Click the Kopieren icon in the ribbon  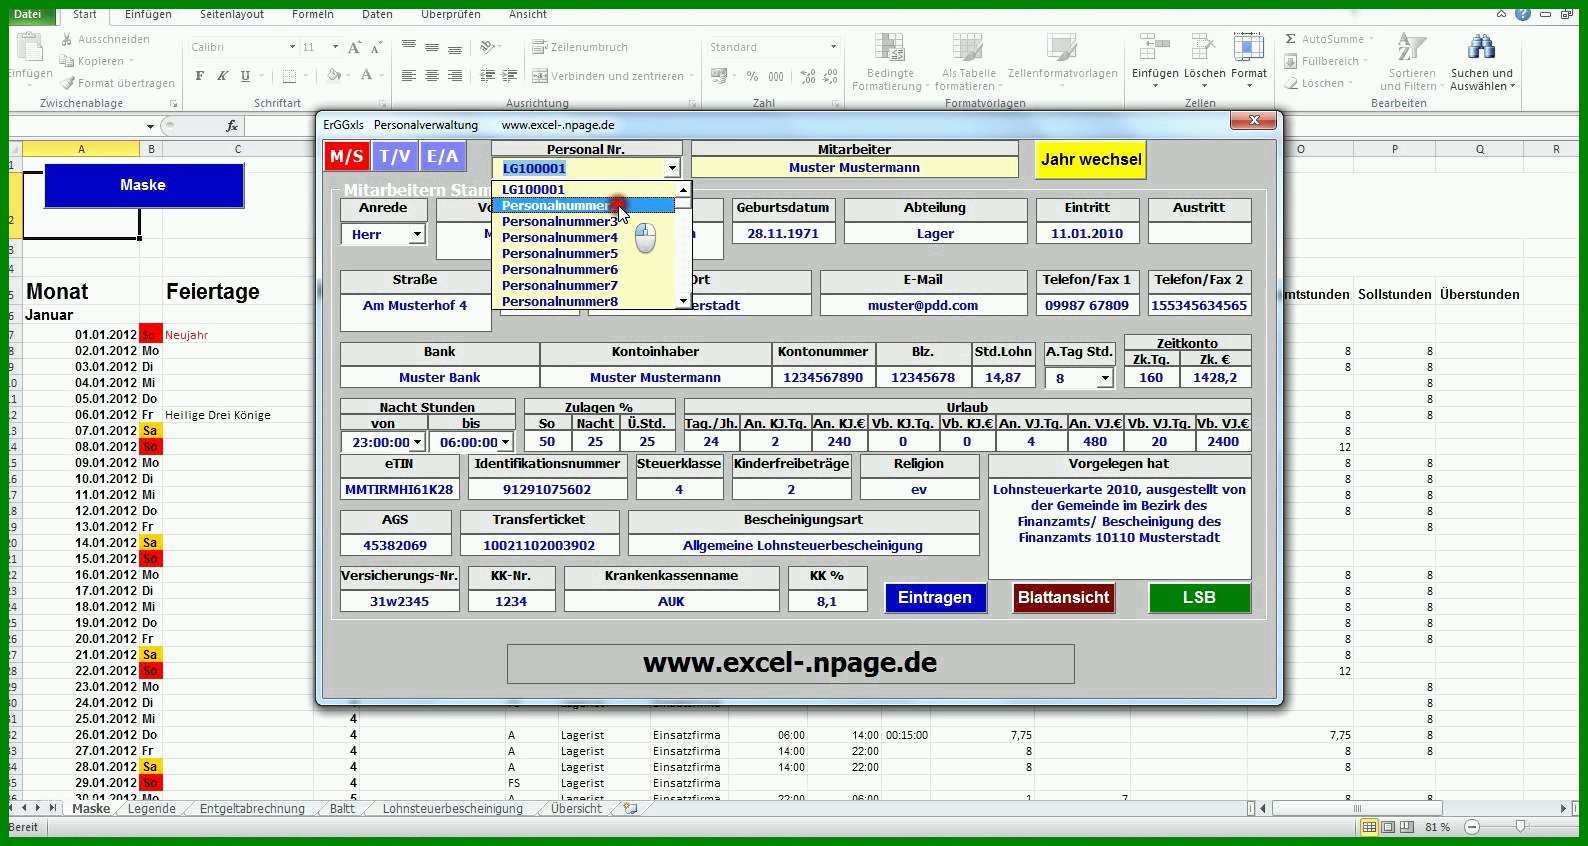click(67, 61)
